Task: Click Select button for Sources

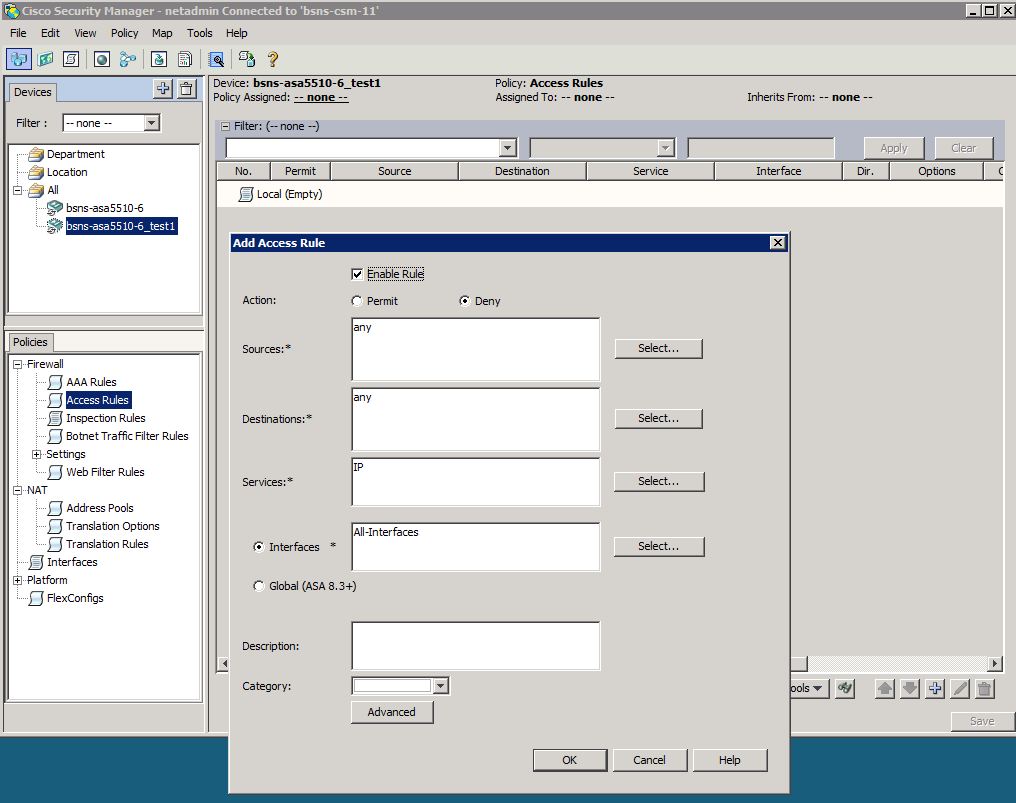Action: point(658,348)
